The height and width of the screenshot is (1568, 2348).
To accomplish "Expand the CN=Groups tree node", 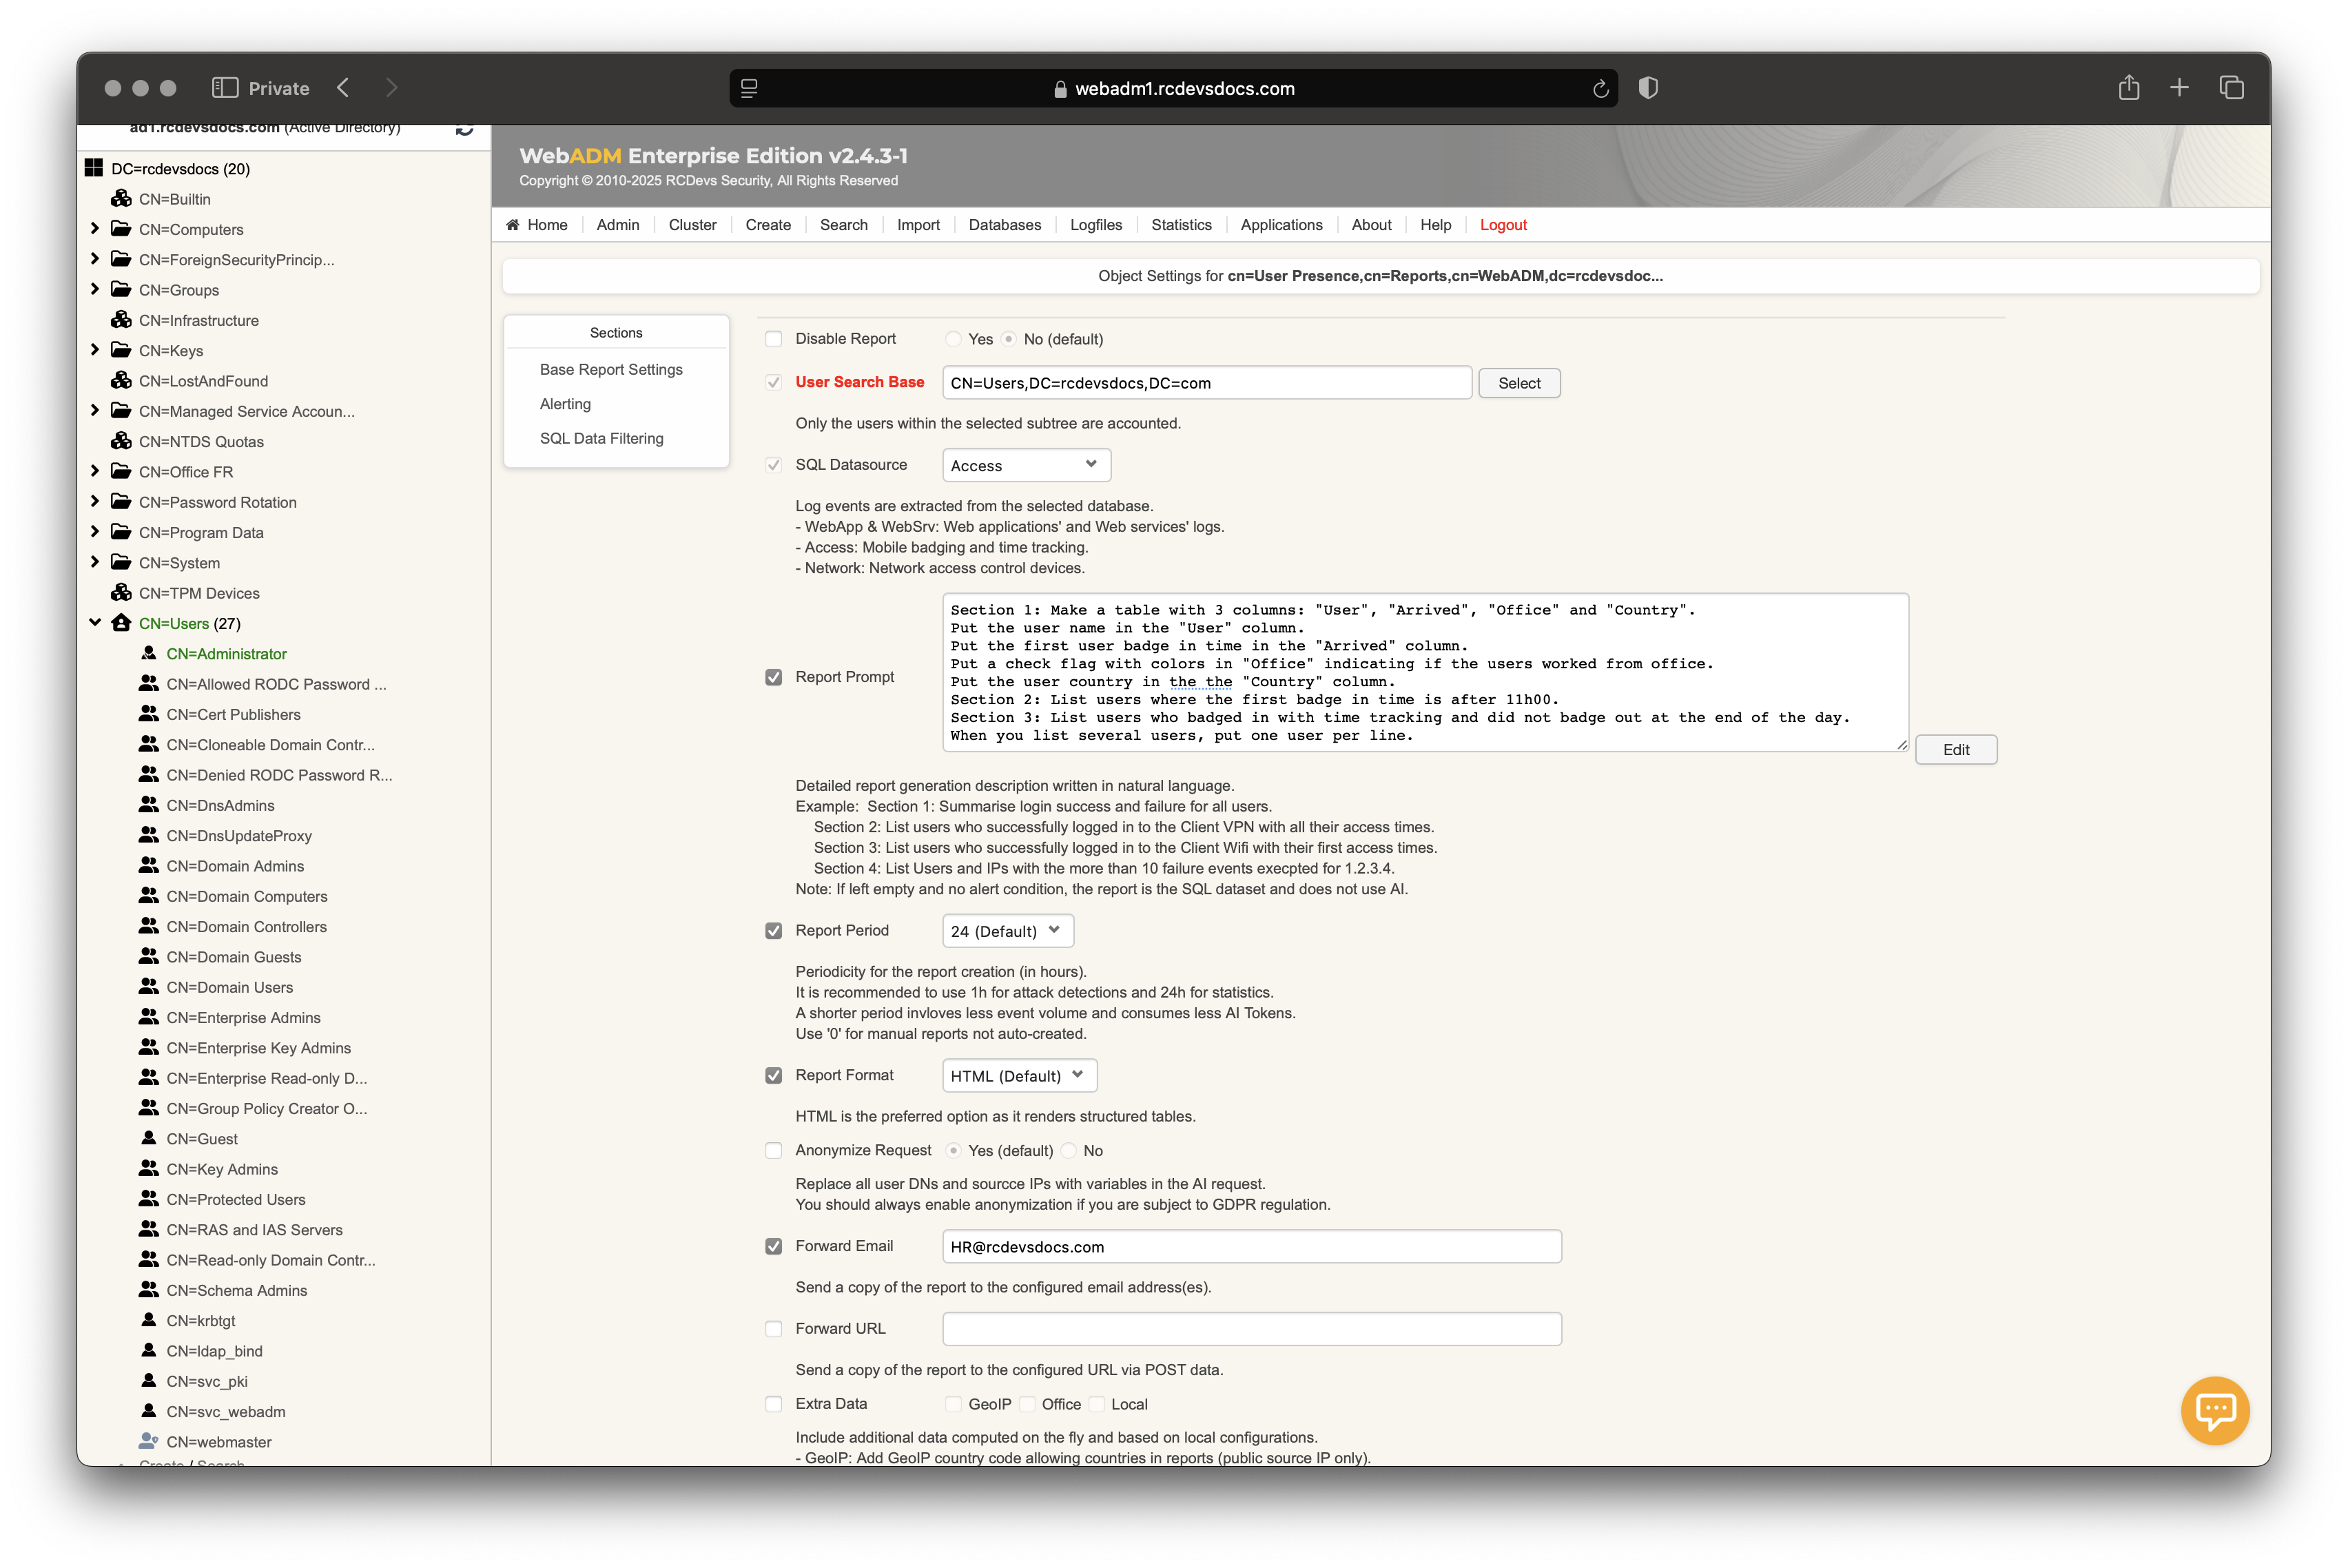I will [x=94, y=288].
